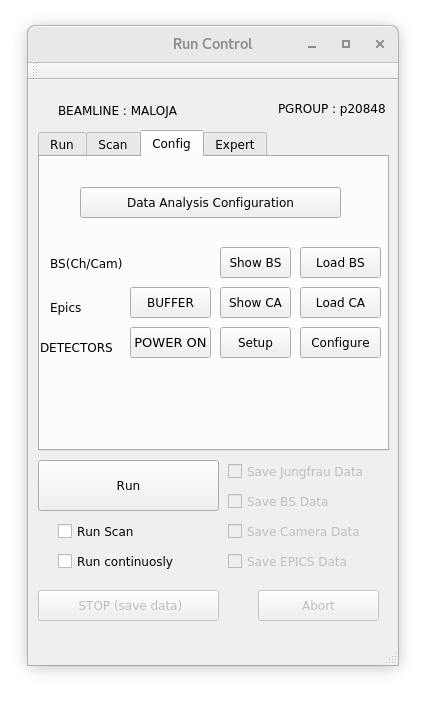
Task: Load the BS channel configuration
Action: coord(340,262)
